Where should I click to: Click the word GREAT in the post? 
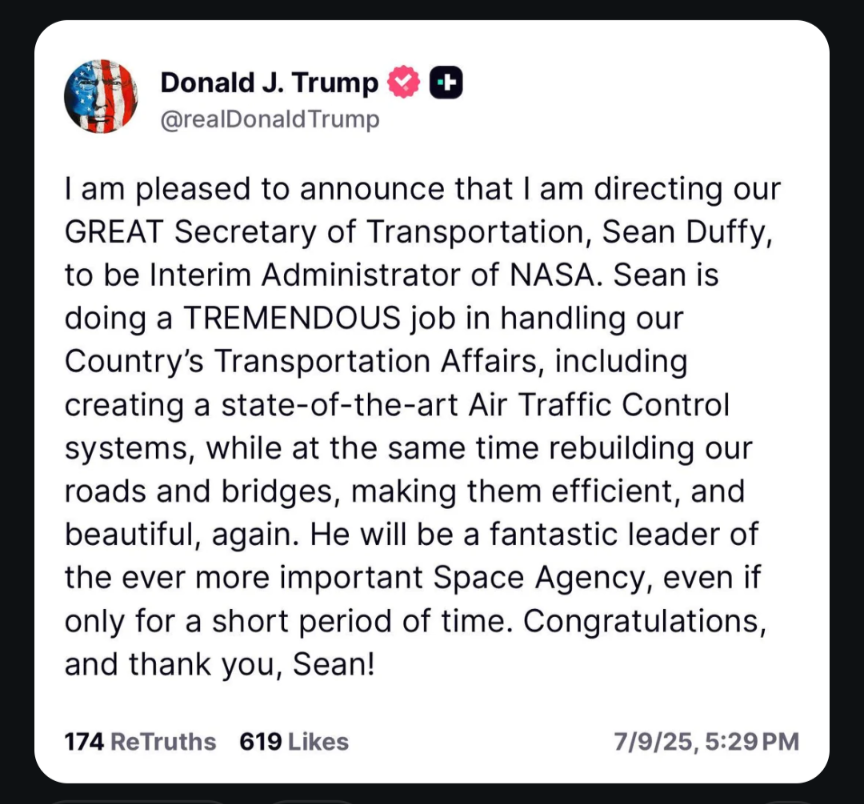[x=114, y=232]
